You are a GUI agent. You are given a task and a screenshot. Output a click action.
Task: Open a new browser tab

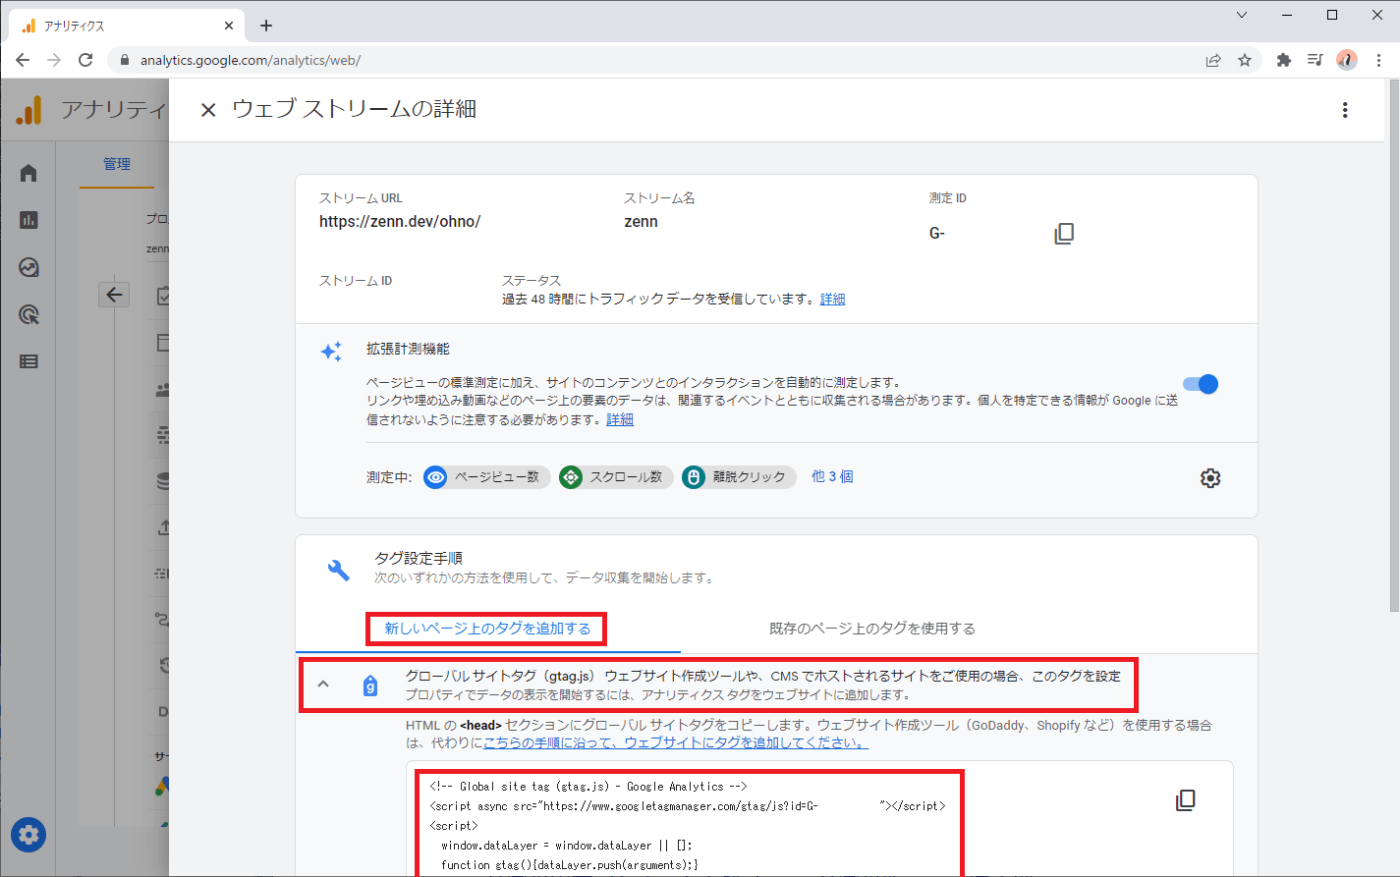point(266,25)
